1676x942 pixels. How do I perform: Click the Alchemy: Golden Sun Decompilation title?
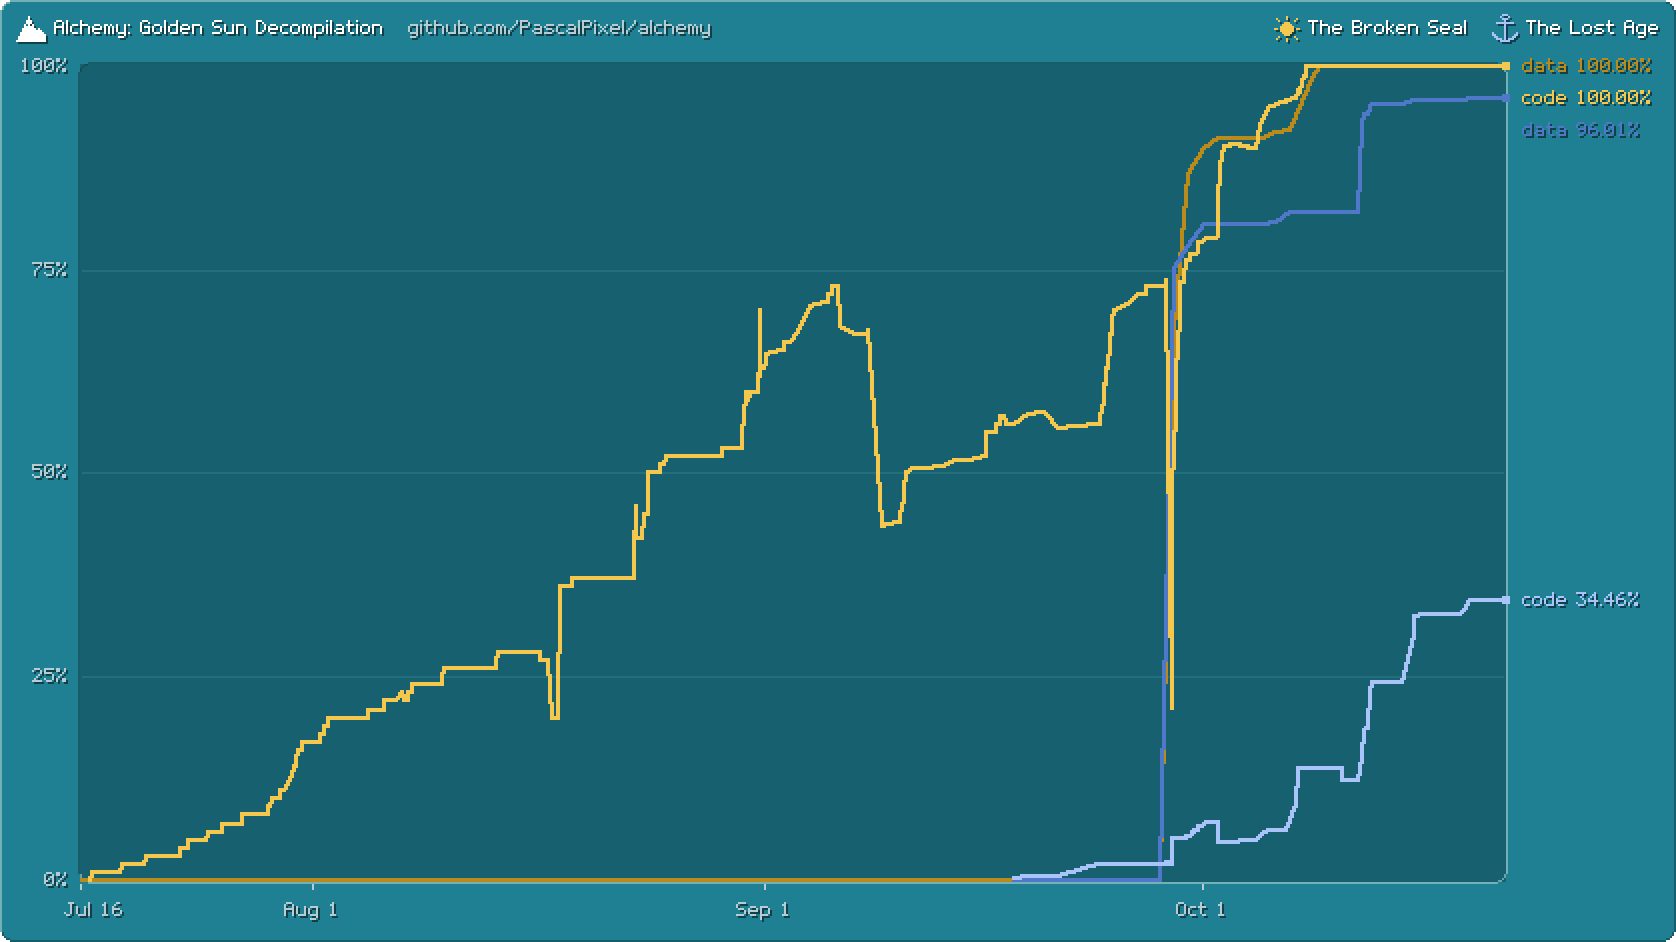(218, 28)
